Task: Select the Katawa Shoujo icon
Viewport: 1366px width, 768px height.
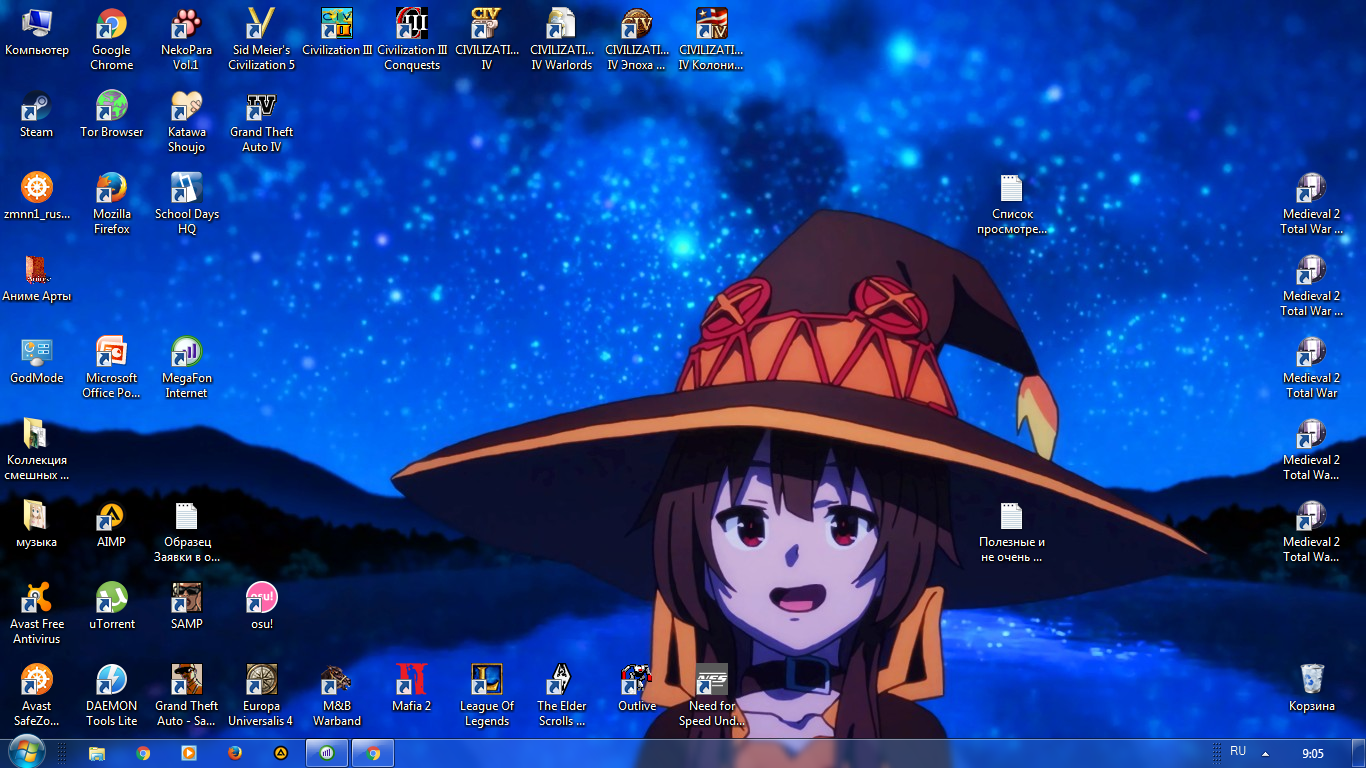Action: coord(186,122)
